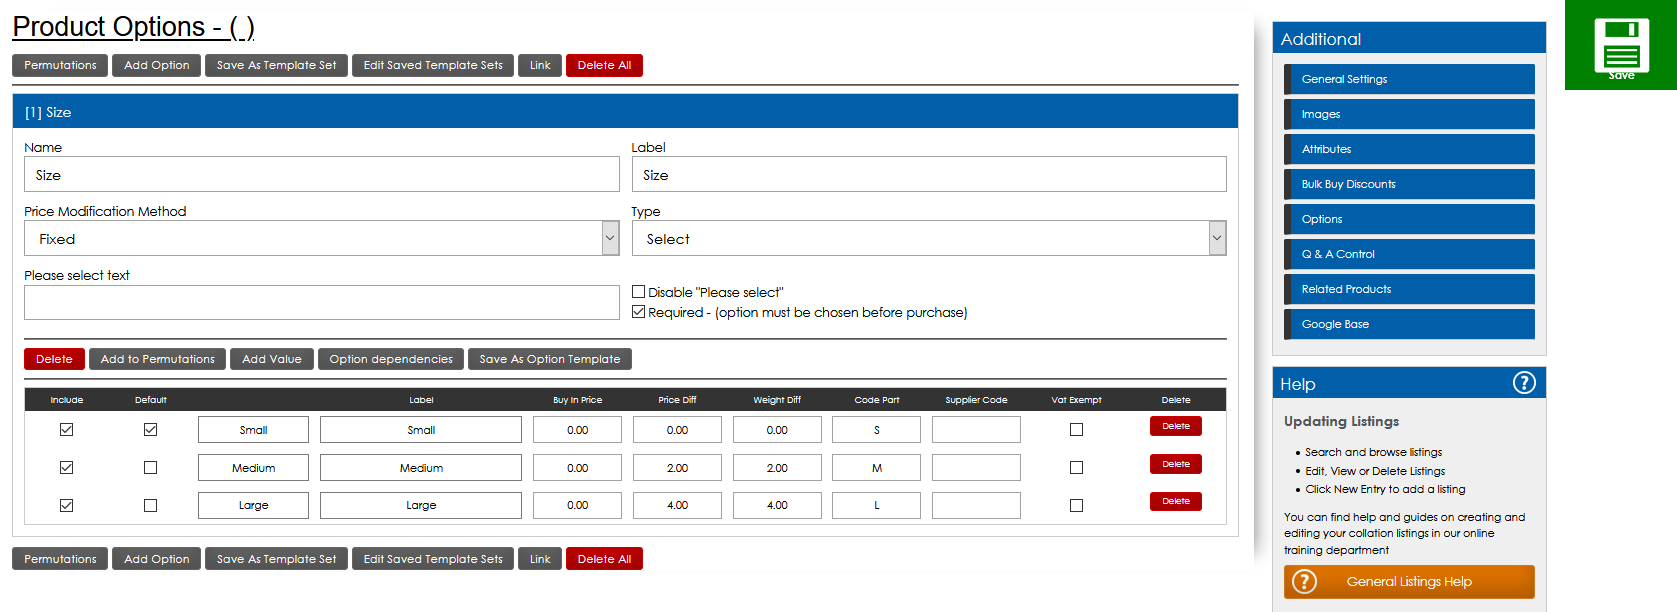Enable the Disable "Please select" checkbox
Viewport: 1677px width, 612px height.
coord(638,292)
